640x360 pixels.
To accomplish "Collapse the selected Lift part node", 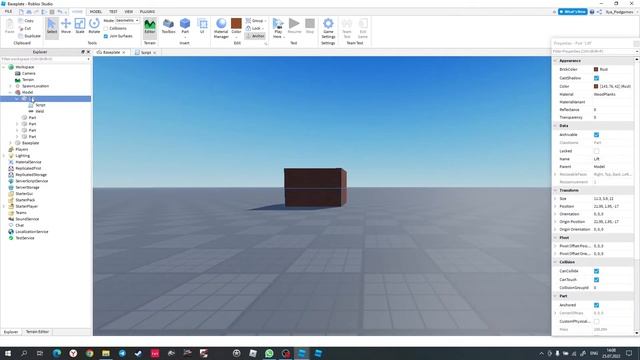I will 17,99.
